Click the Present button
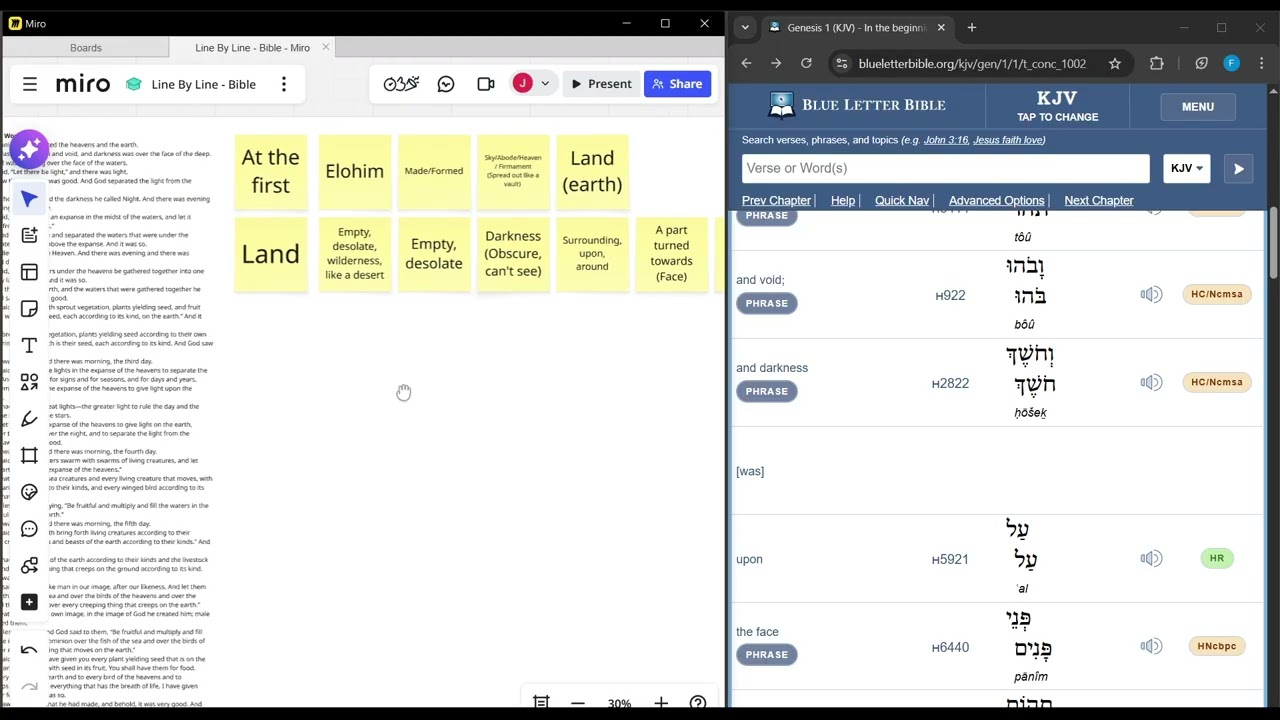1280x720 pixels. point(600,84)
